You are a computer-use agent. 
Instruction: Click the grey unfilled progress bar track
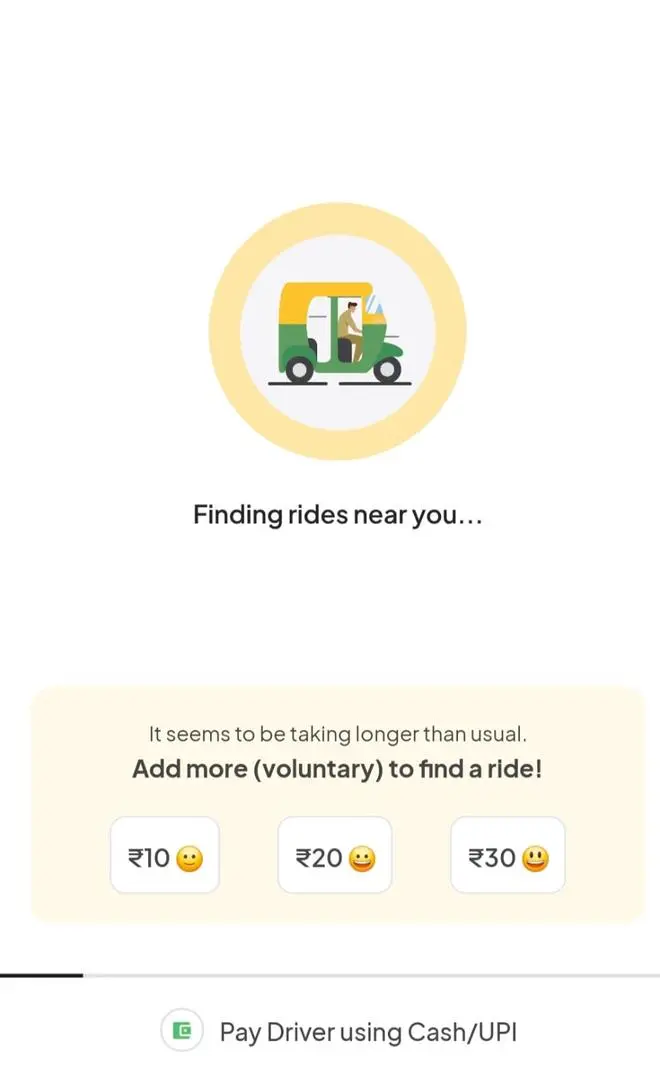click(x=371, y=975)
